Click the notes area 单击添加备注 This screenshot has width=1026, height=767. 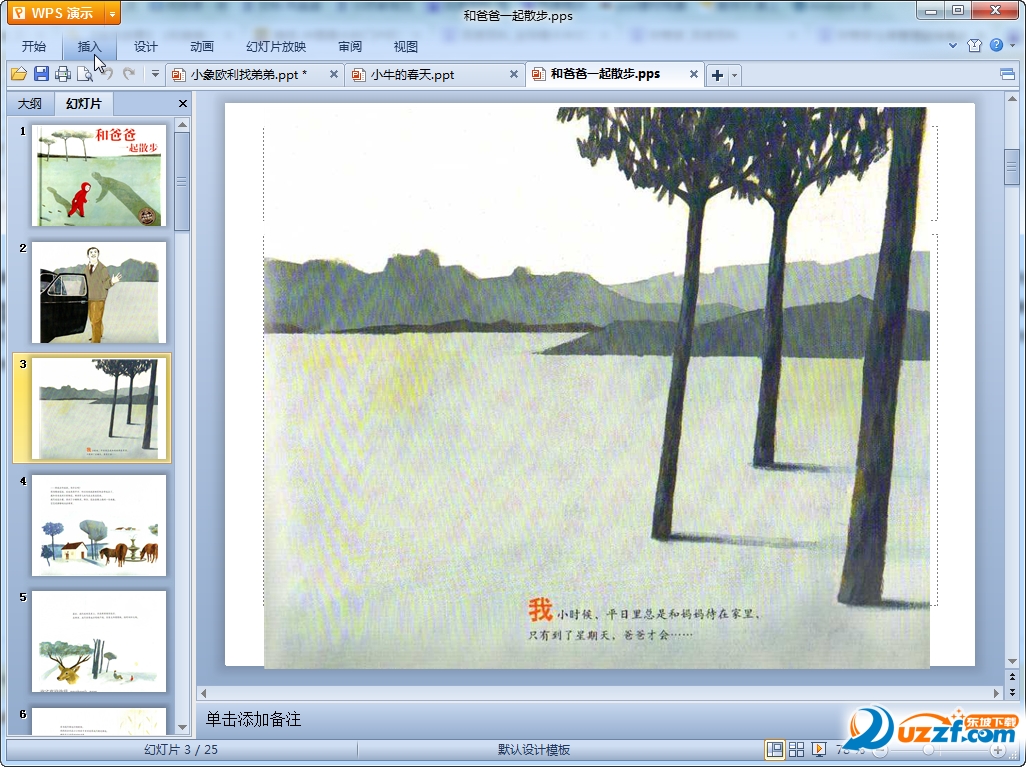(254, 719)
